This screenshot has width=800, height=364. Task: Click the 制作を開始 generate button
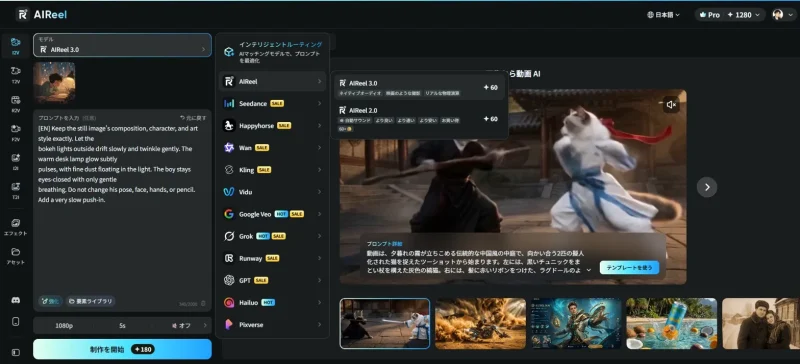point(122,349)
